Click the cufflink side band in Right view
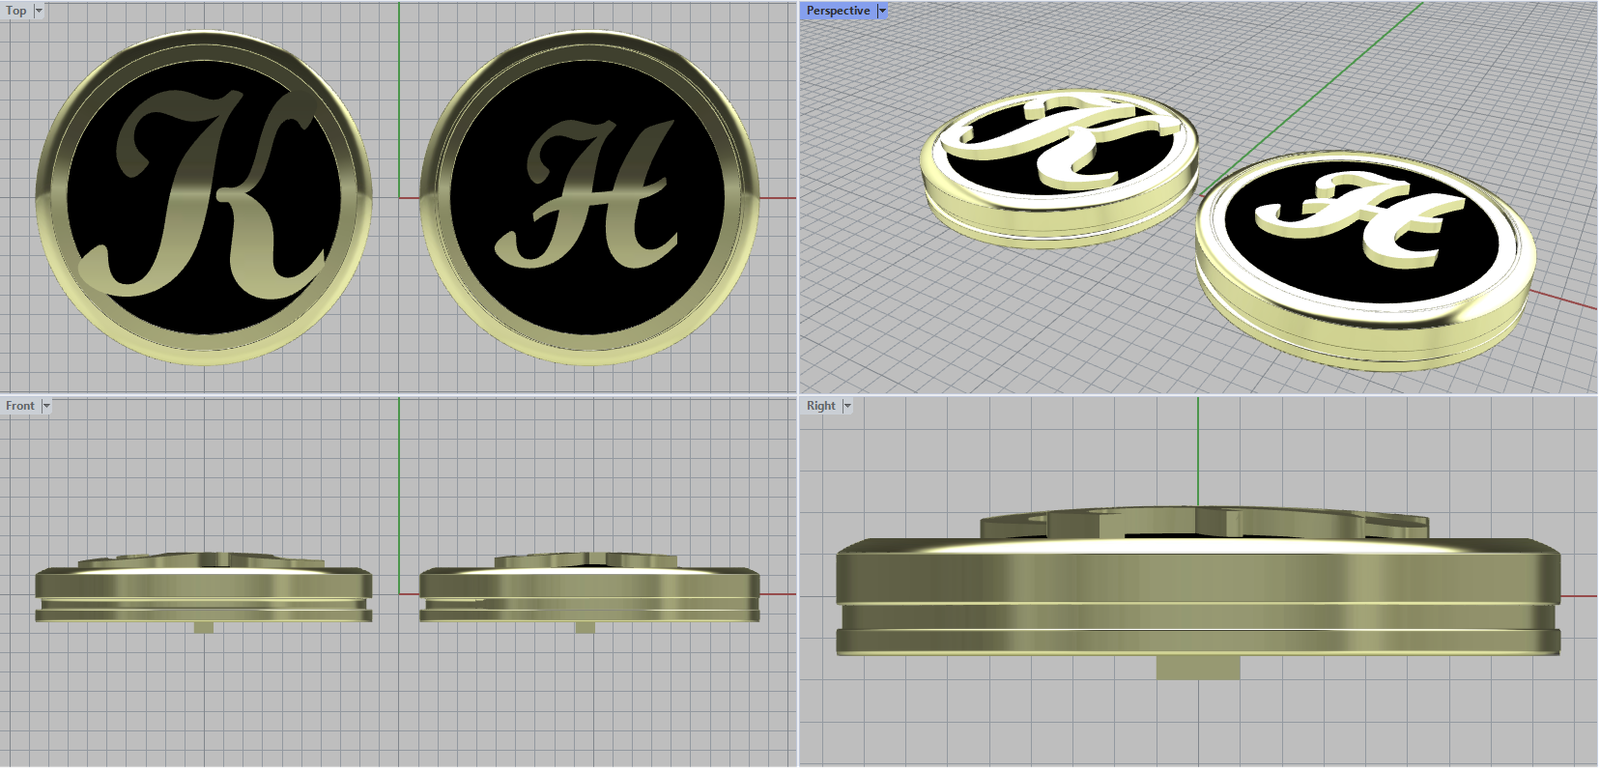Viewport: 1600px width, 772px height. [x=1198, y=578]
